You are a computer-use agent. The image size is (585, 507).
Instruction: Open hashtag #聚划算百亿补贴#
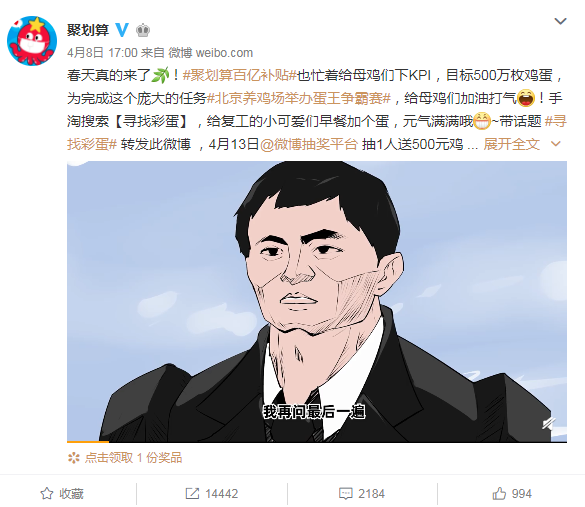pyautogui.click(x=239, y=75)
